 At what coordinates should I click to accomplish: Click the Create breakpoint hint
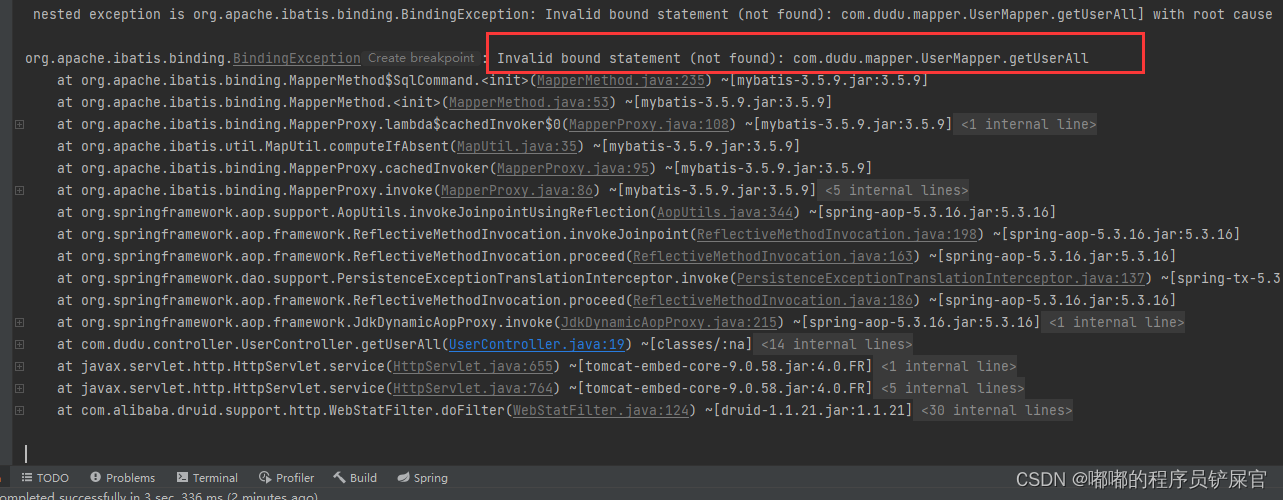pyautogui.click(x=420, y=58)
